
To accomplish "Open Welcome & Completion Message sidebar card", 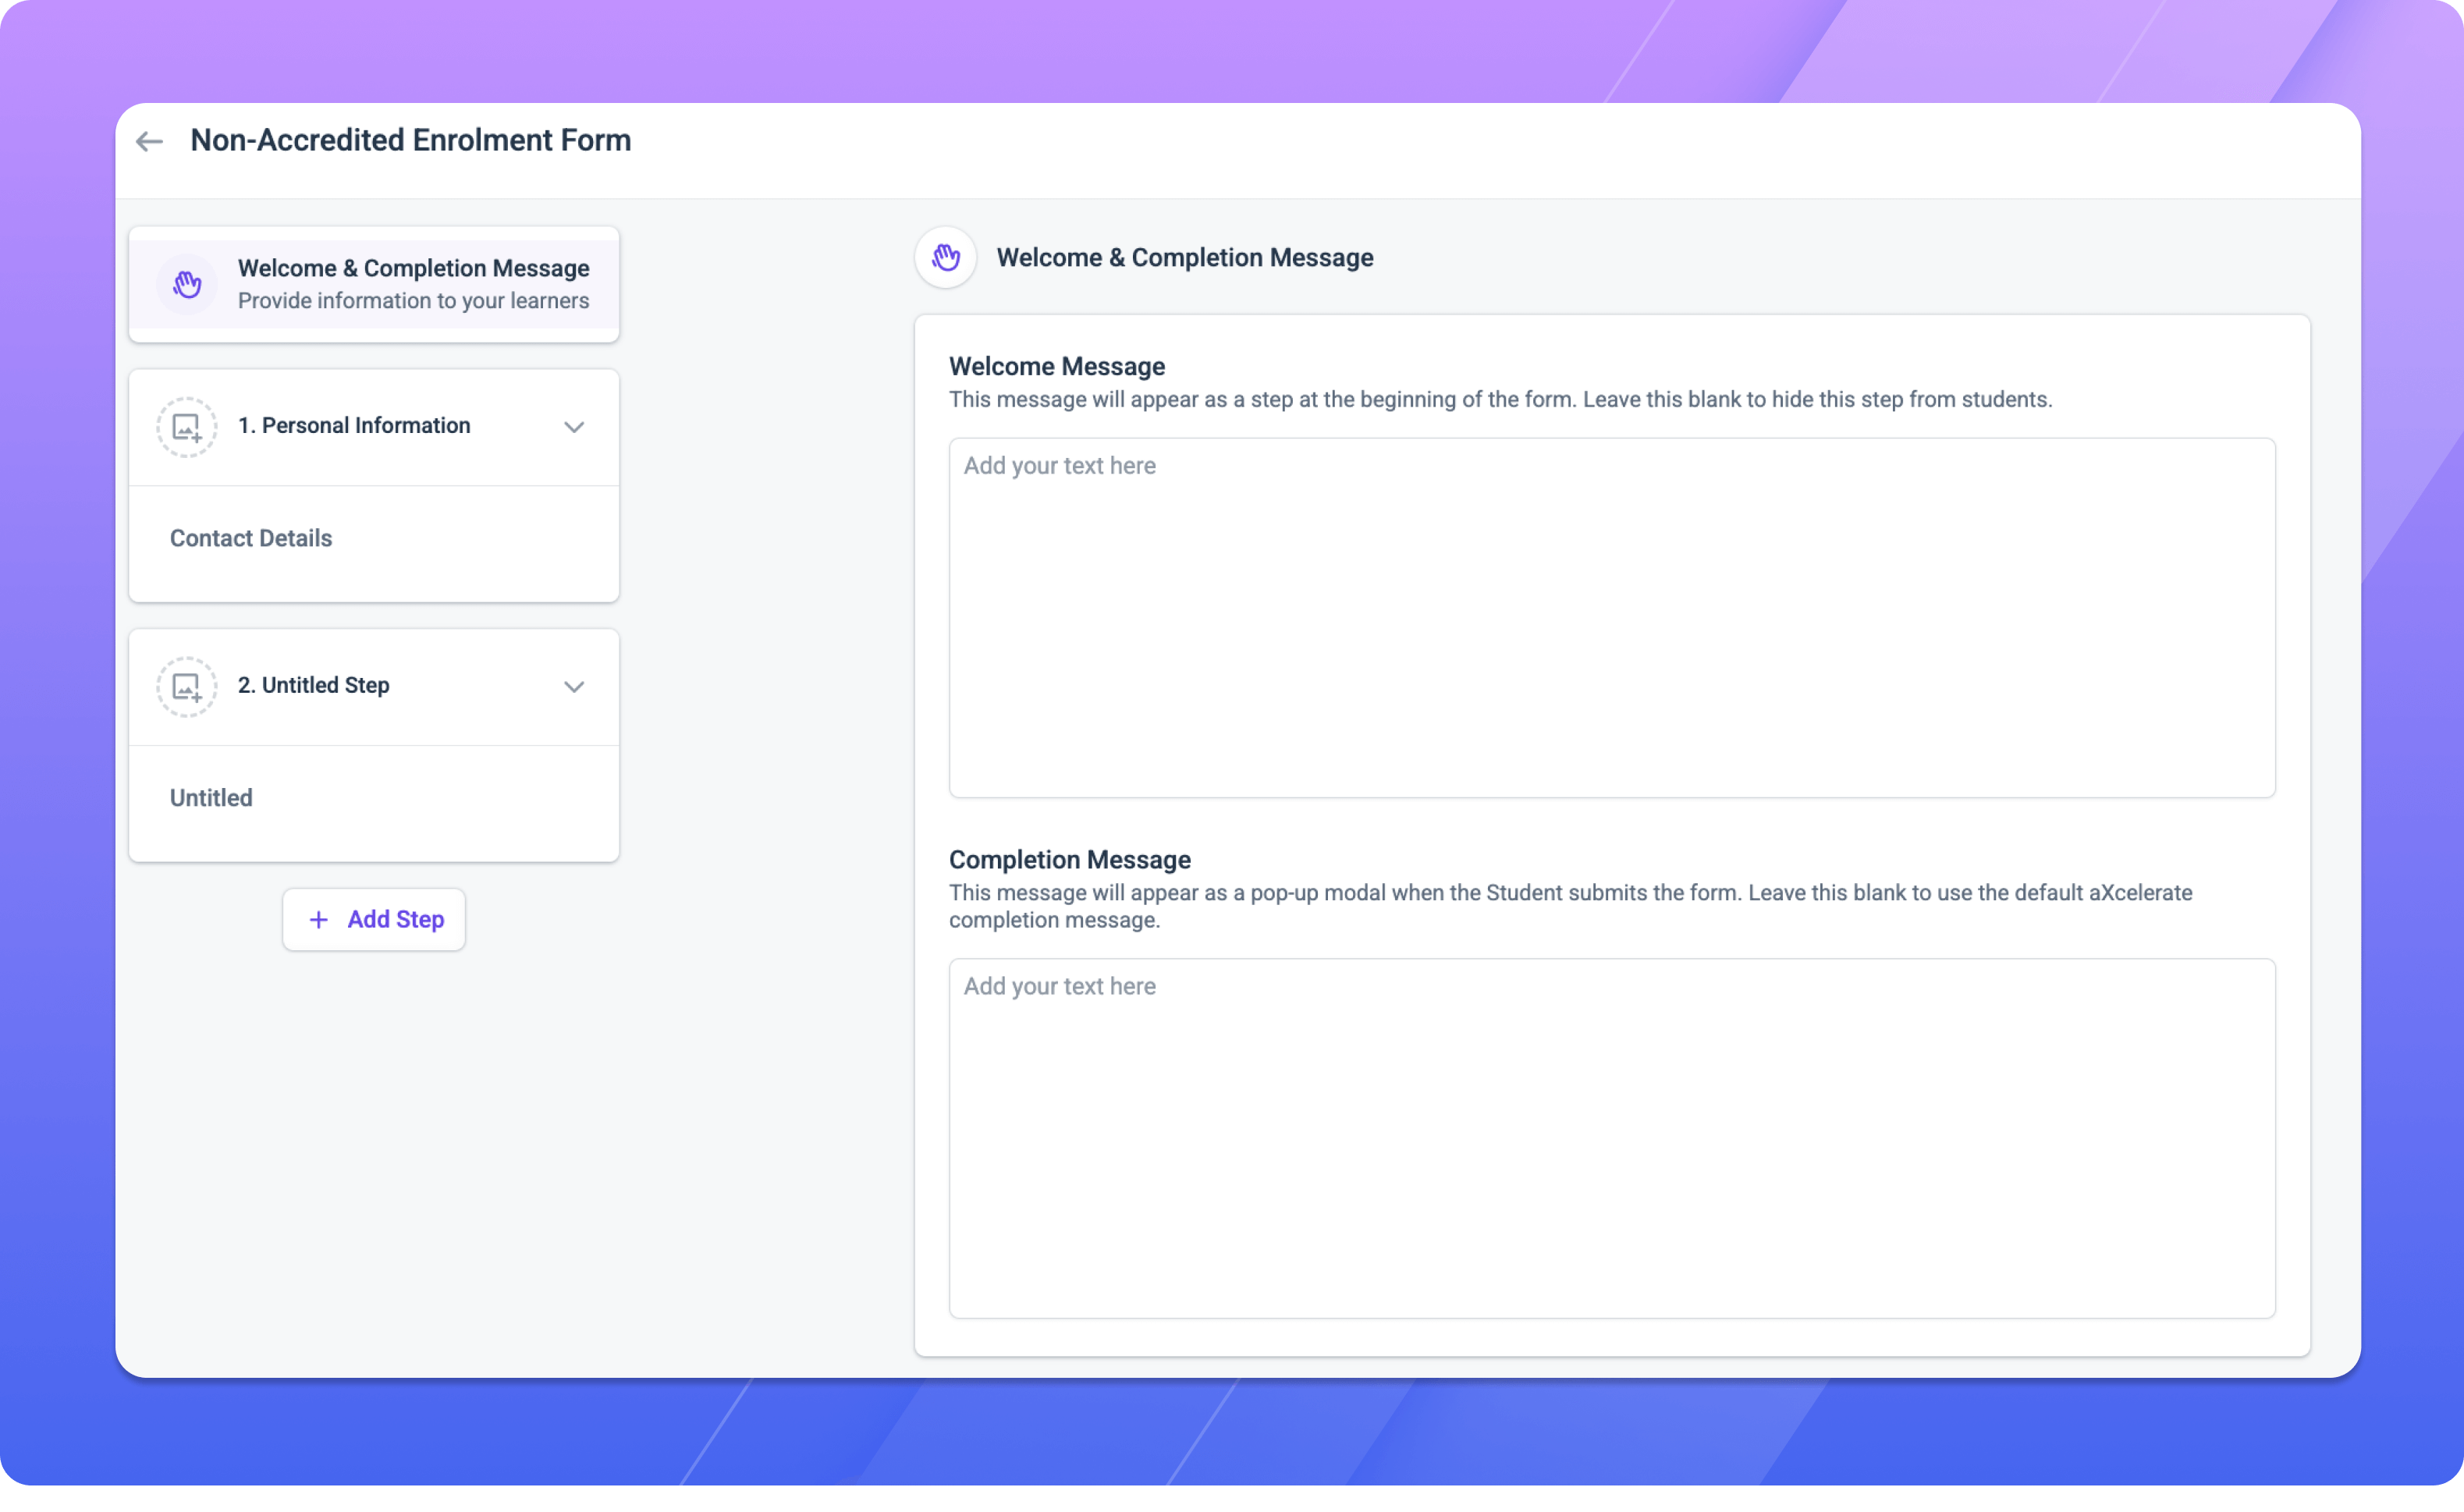I will click(374, 285).
